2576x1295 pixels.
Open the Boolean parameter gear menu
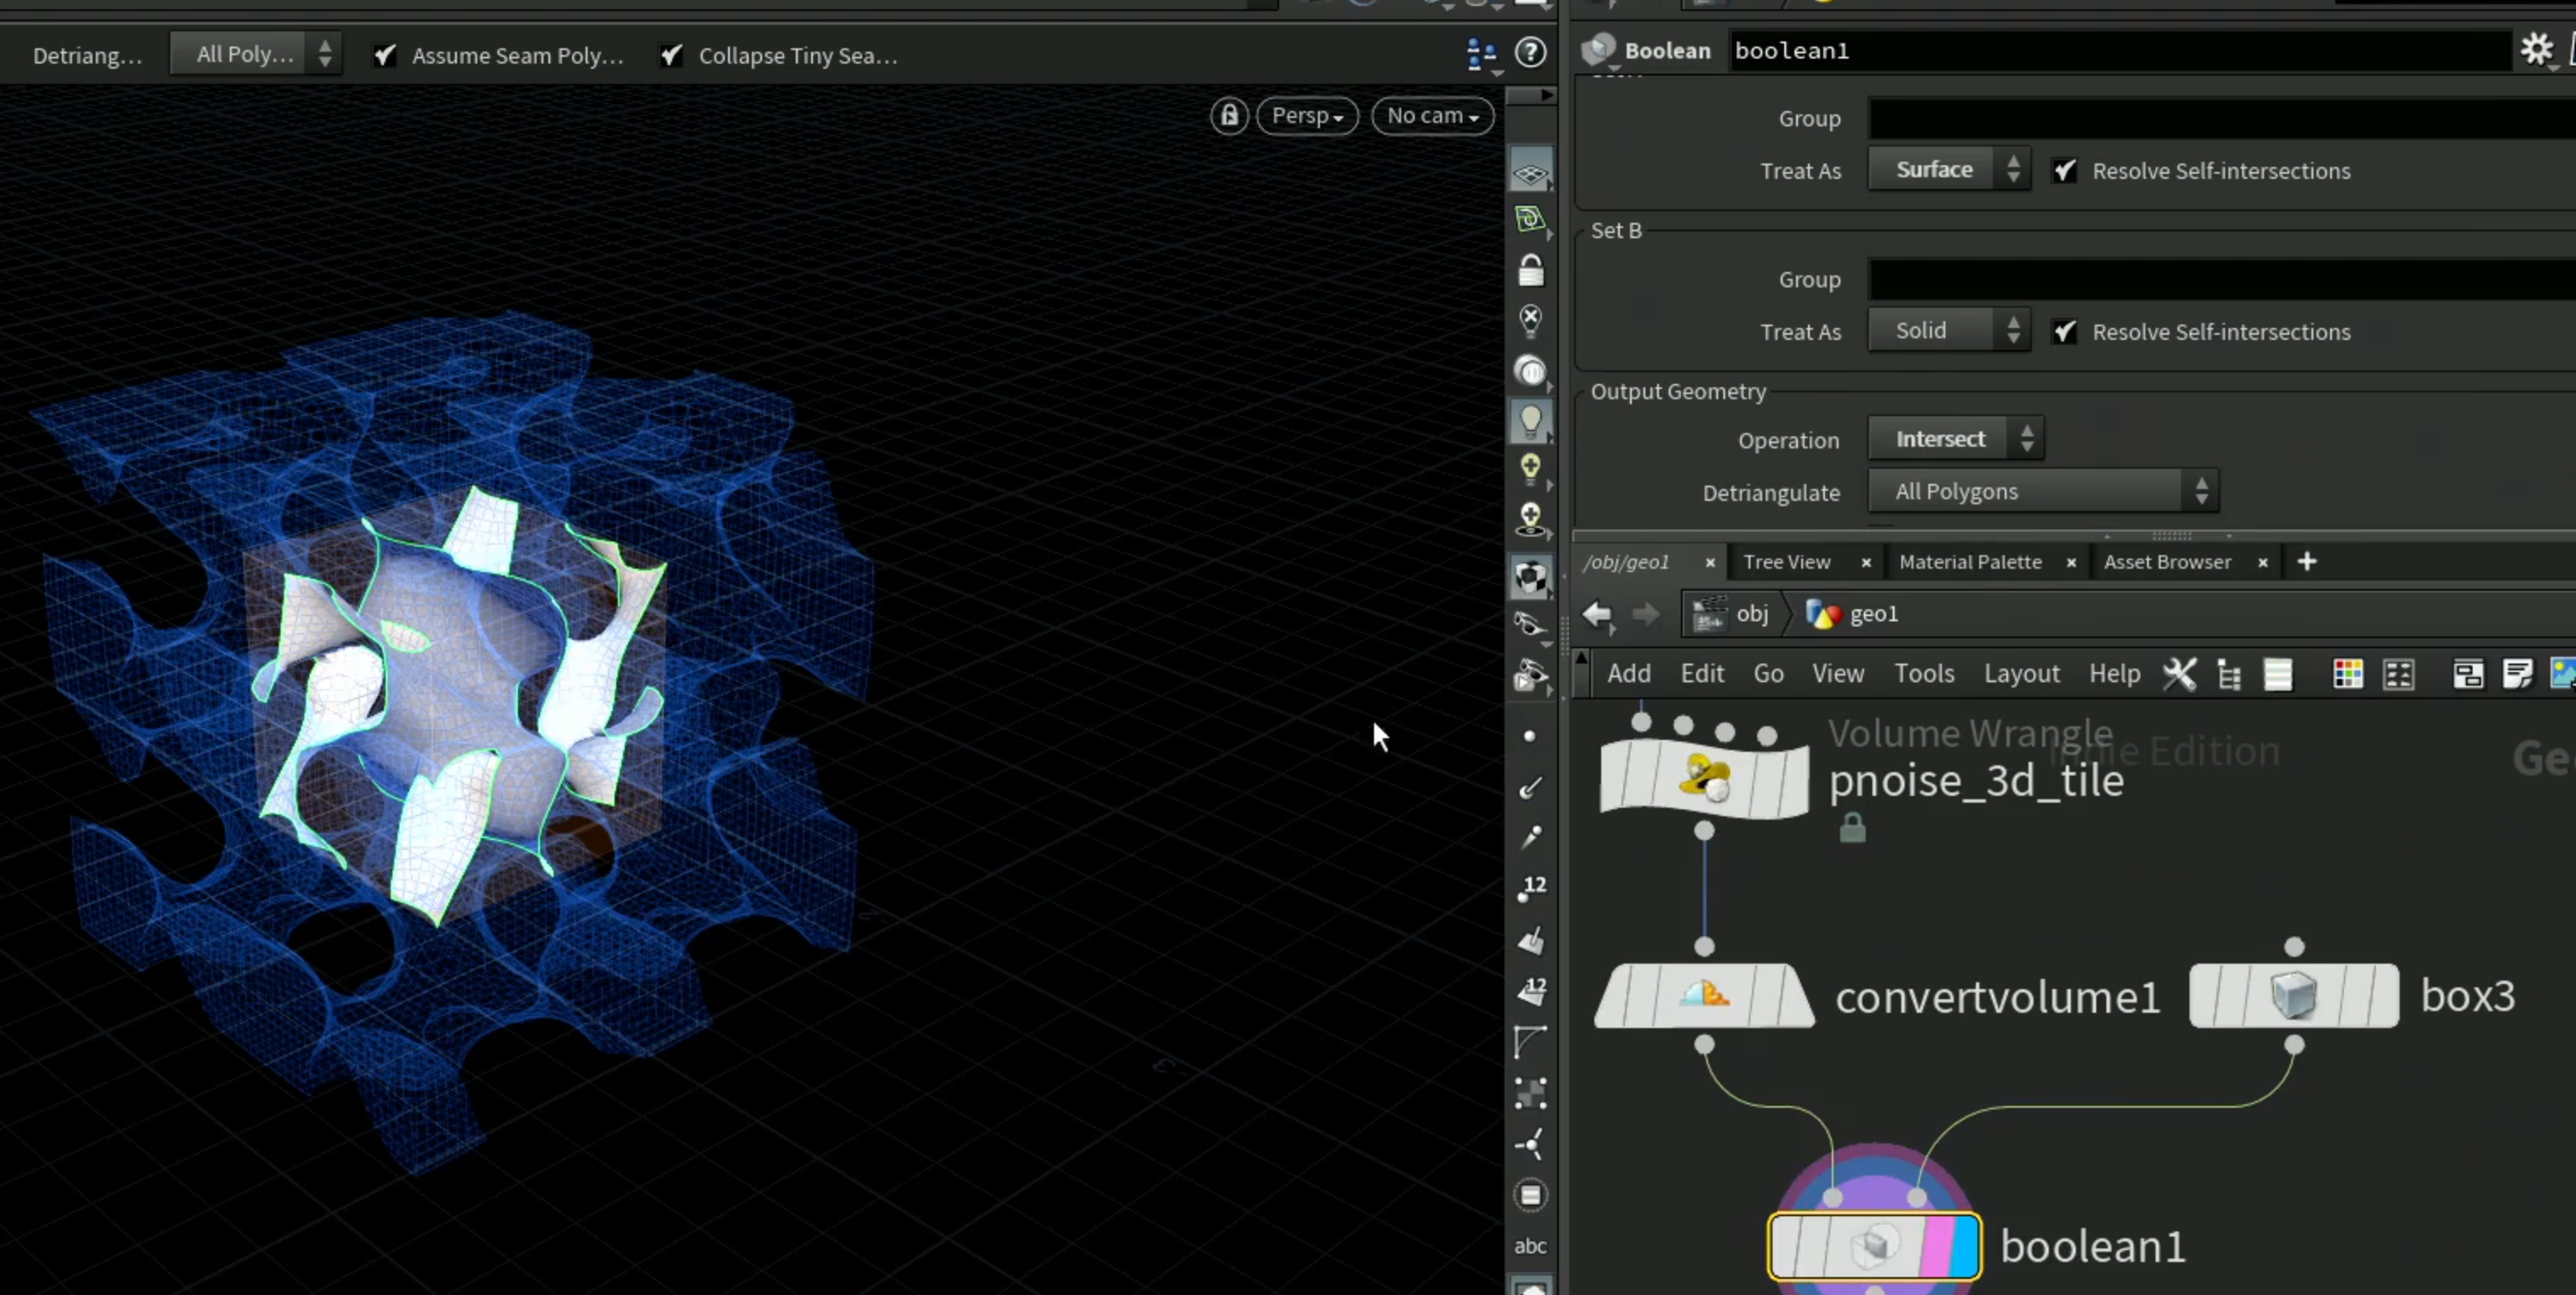click(x=2537, y=50)
